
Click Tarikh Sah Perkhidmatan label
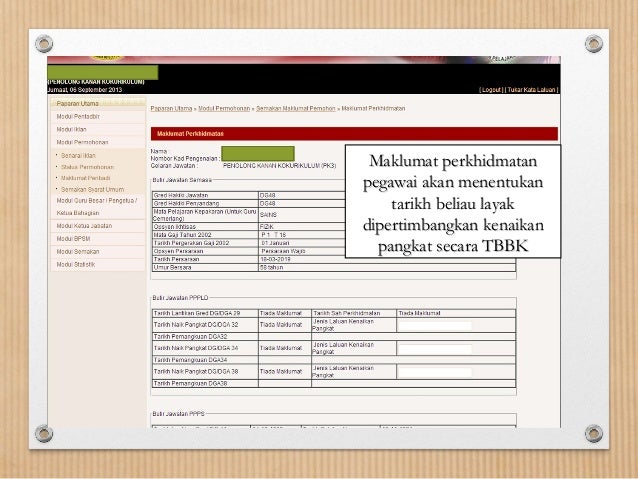click(x=347, y=313)
